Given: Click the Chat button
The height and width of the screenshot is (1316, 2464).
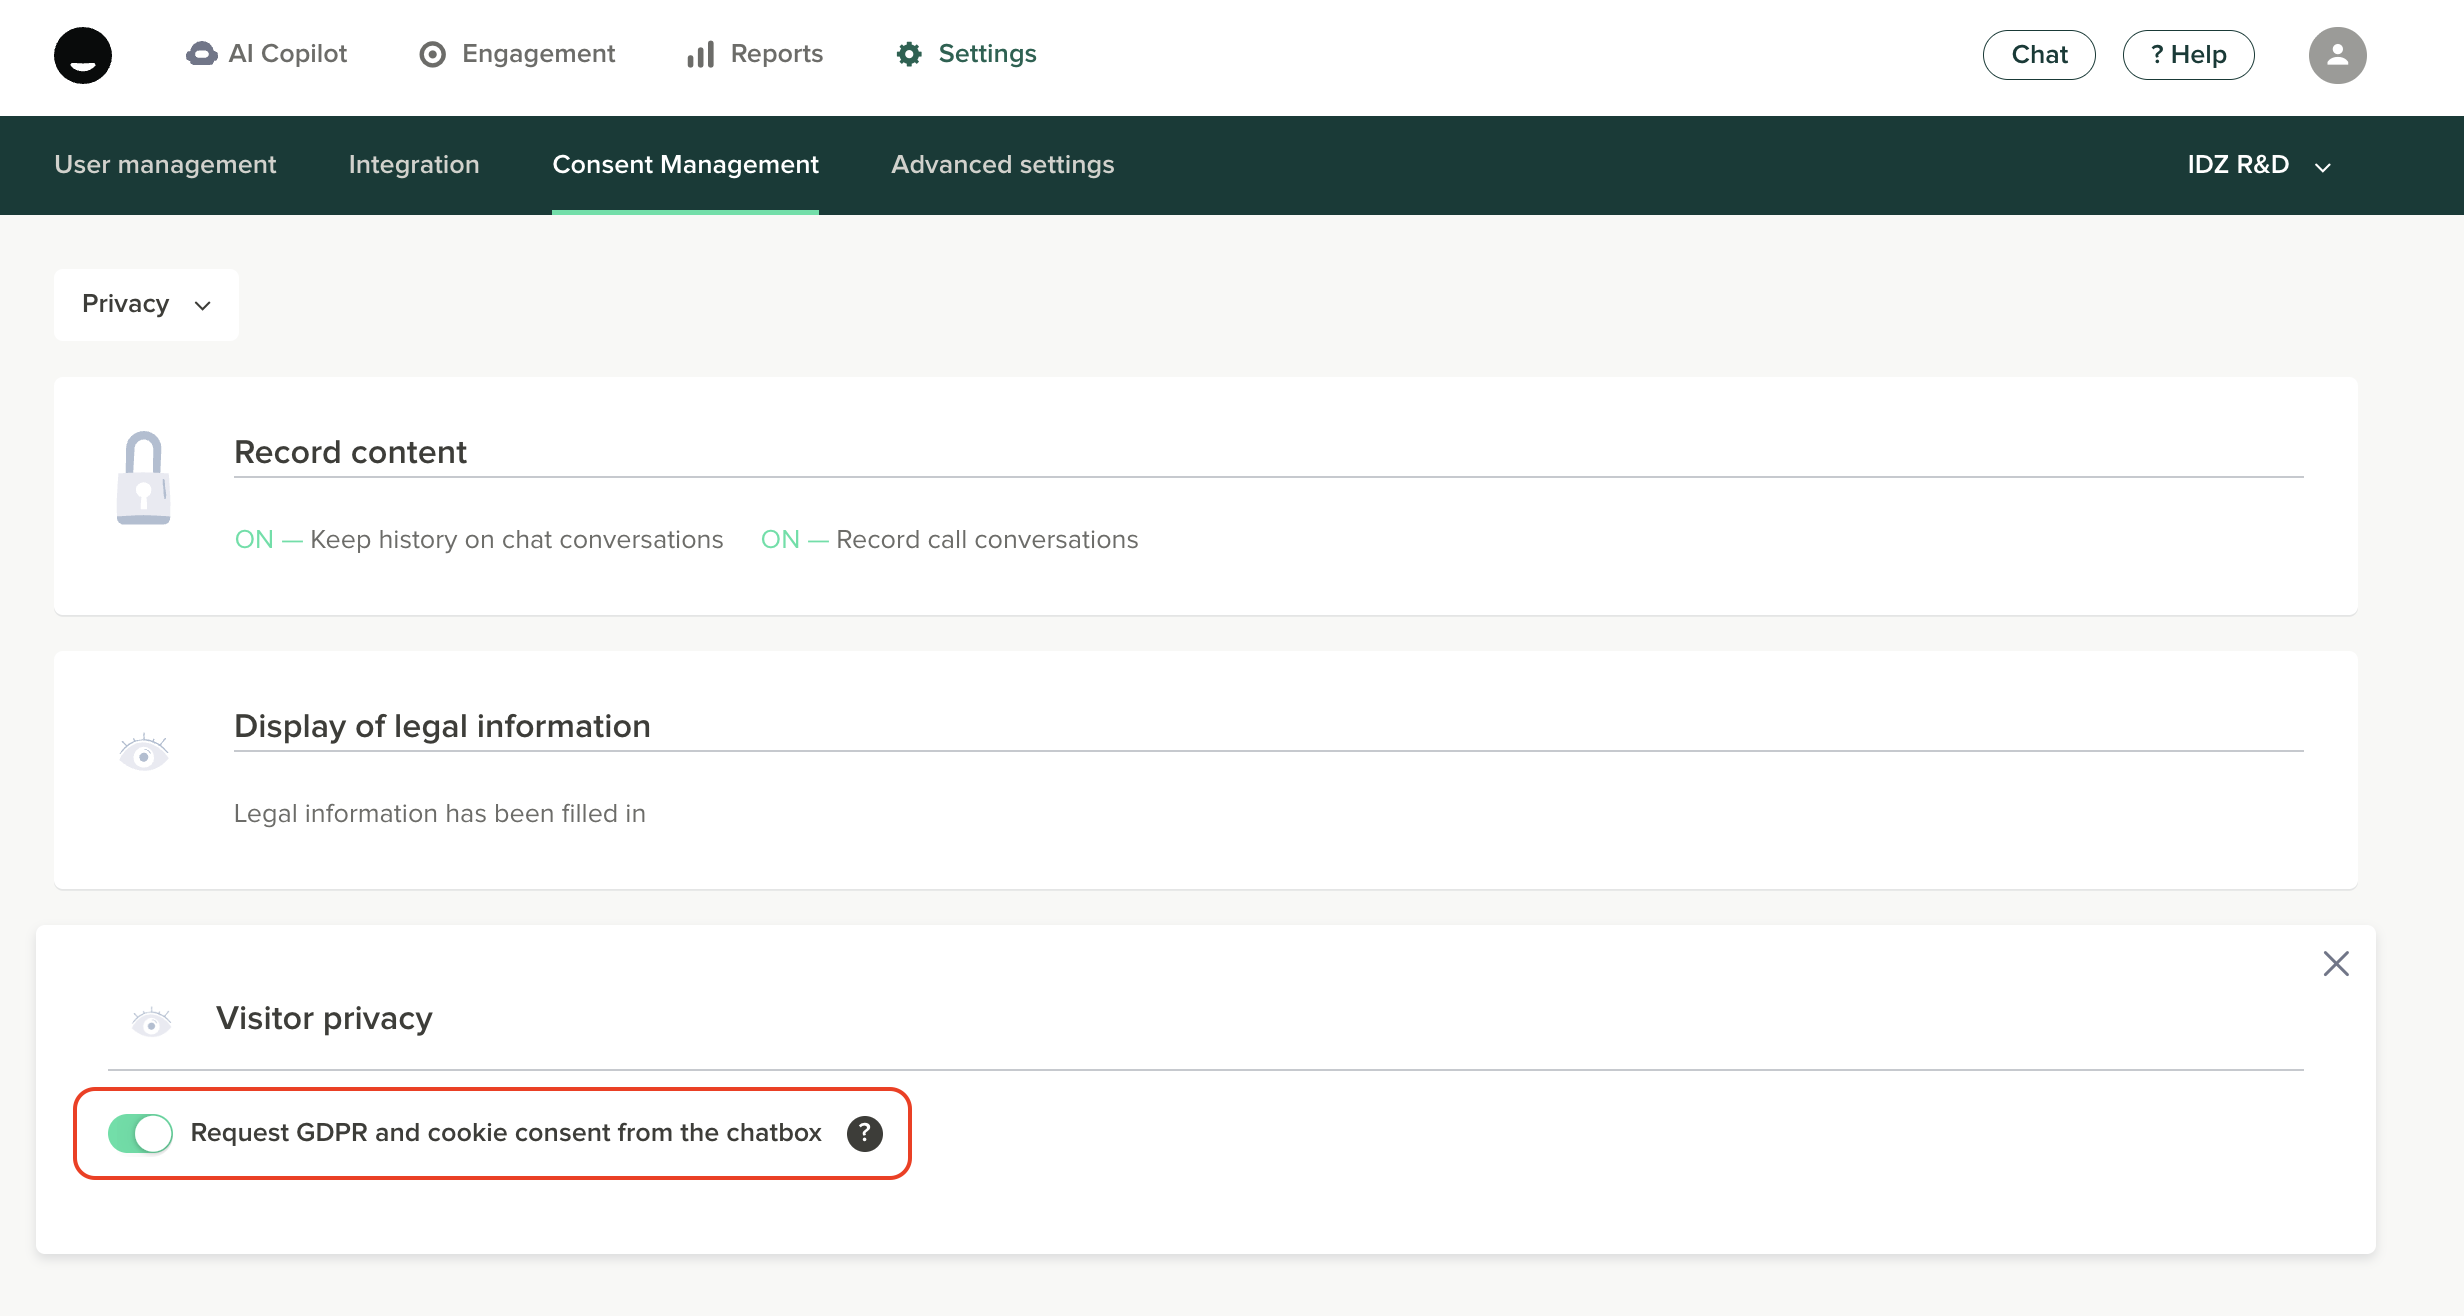Looking at the screenshot, I should 2038,55.
